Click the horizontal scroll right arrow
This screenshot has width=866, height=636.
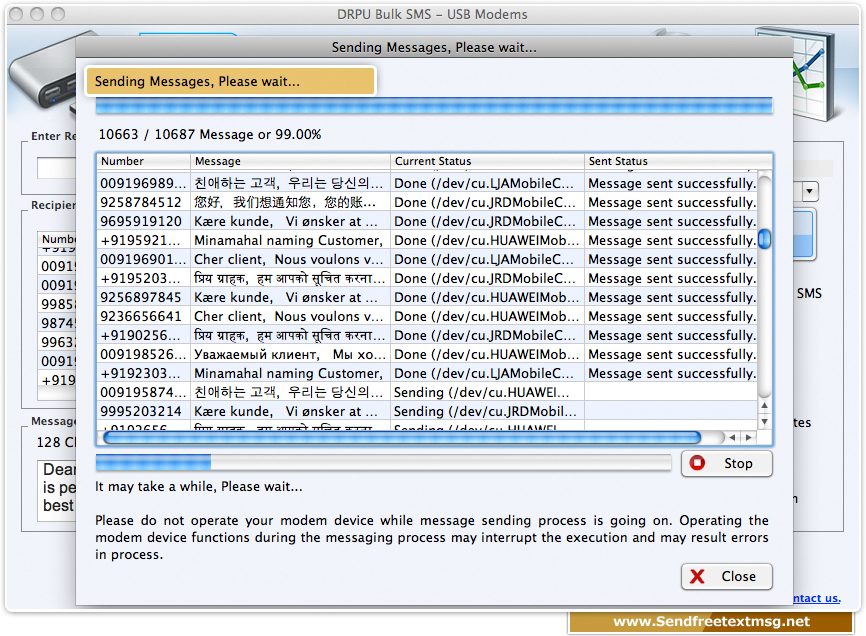749,437
